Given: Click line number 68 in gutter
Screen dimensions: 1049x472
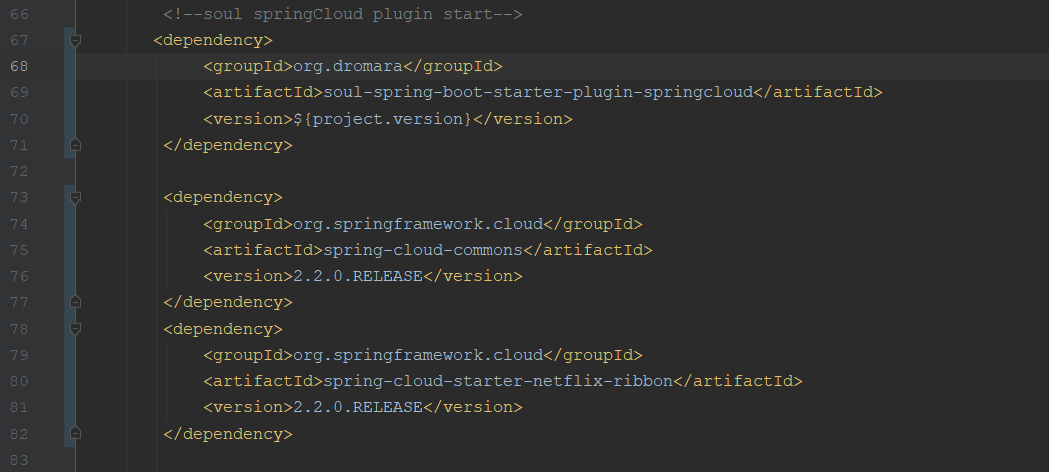Looking at the screenshot, I should click(19, 66).
